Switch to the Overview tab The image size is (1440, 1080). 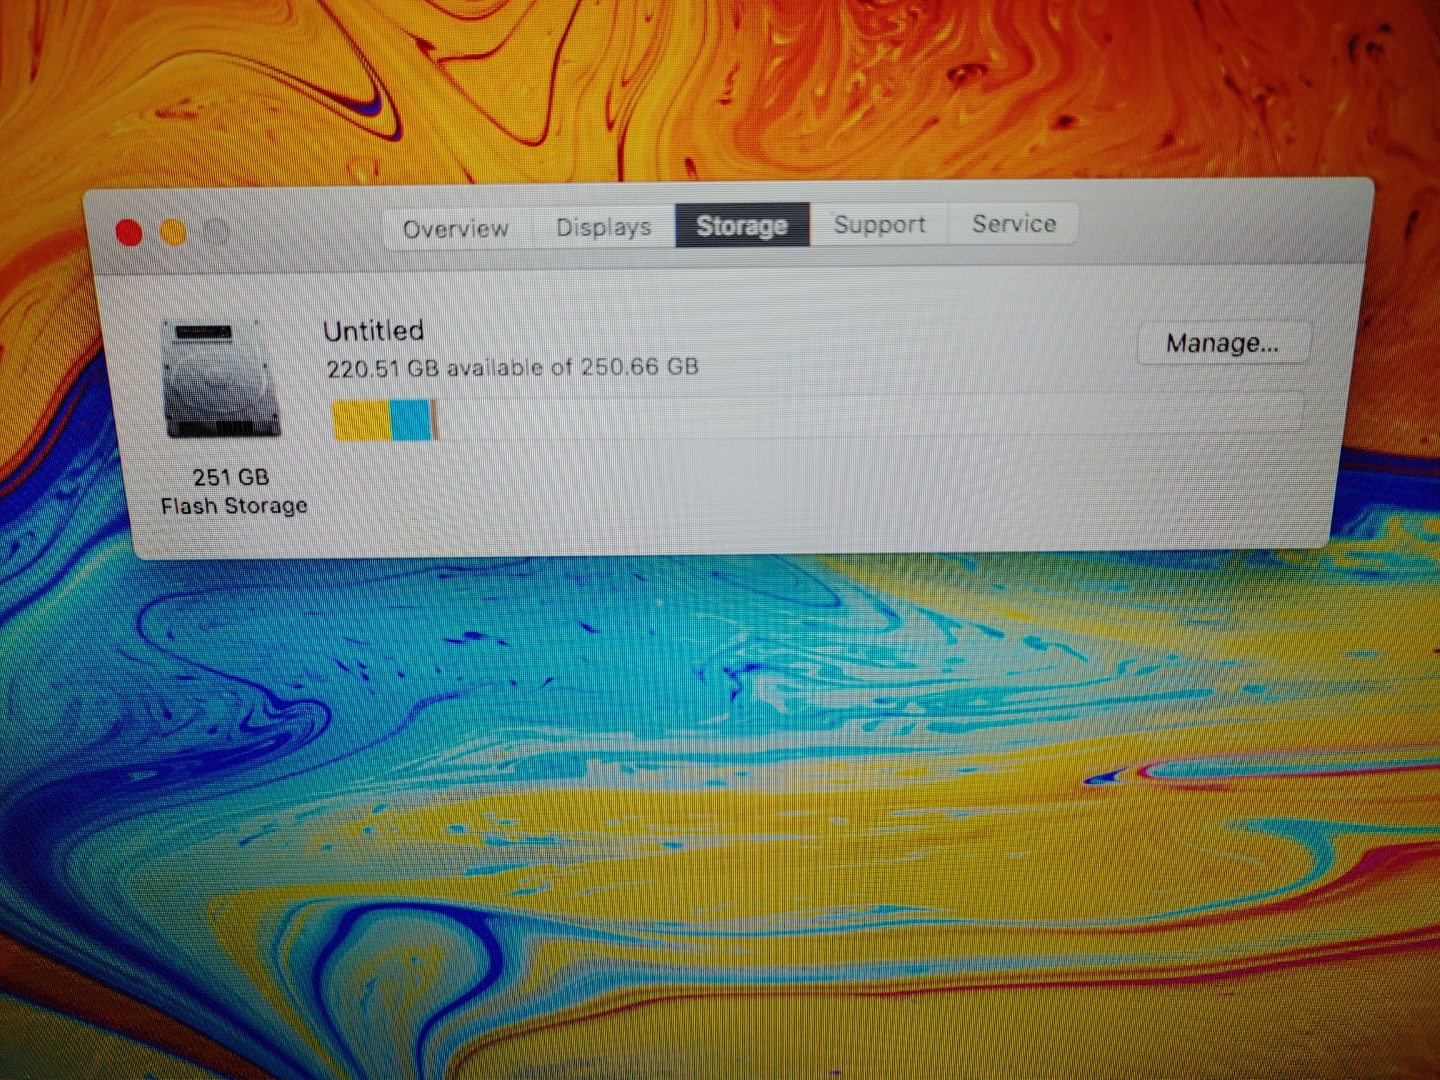pyautogui.click(x=457, y=229)
